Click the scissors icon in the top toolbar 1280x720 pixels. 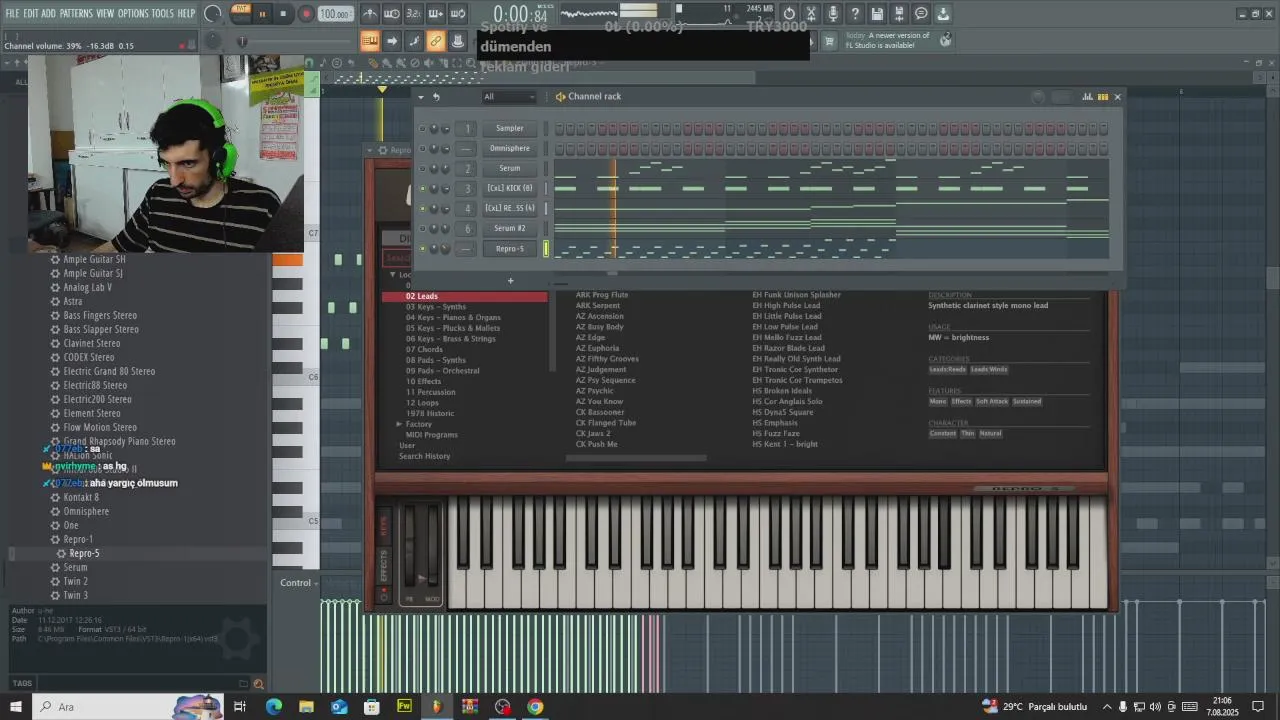811,14
